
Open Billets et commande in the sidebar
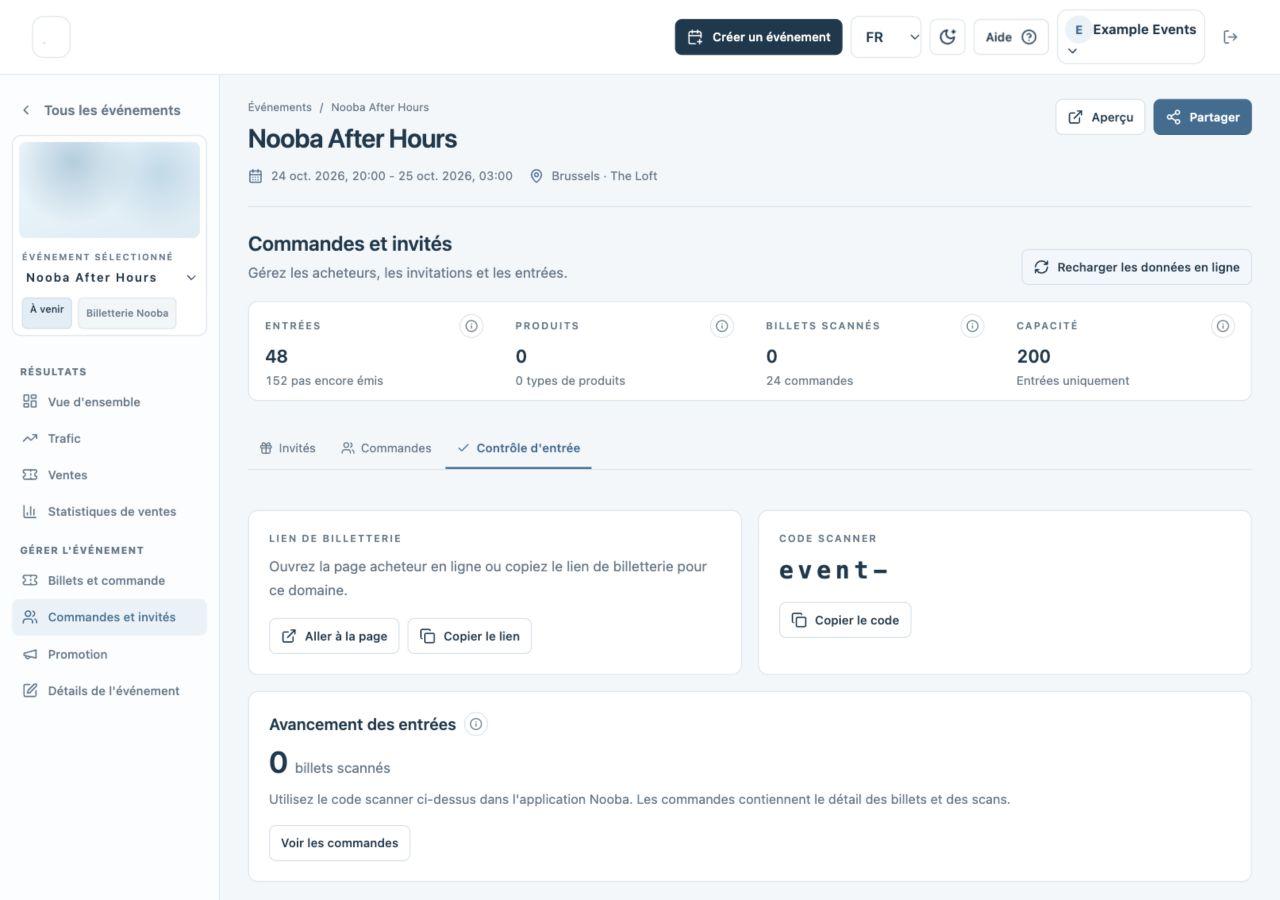[x=109, y=580]
